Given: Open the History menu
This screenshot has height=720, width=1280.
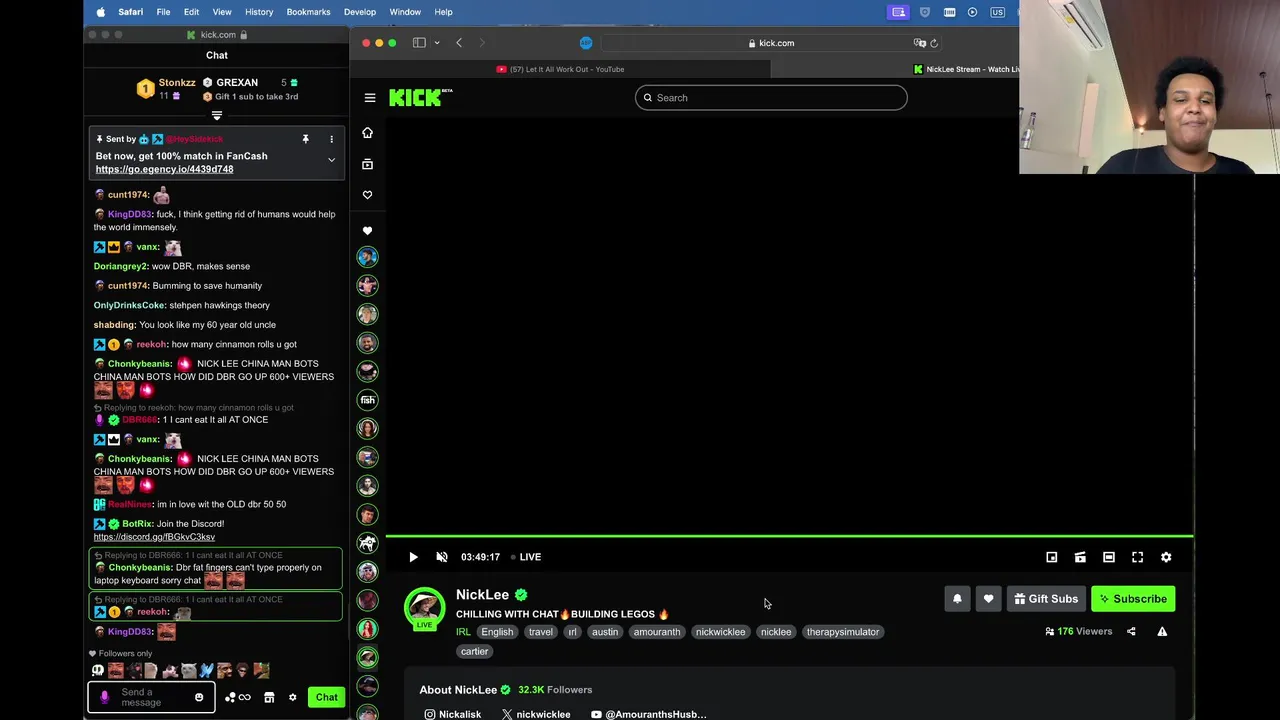Looking at the screenshot, I should pyautogui.click(x=259, y=12).
